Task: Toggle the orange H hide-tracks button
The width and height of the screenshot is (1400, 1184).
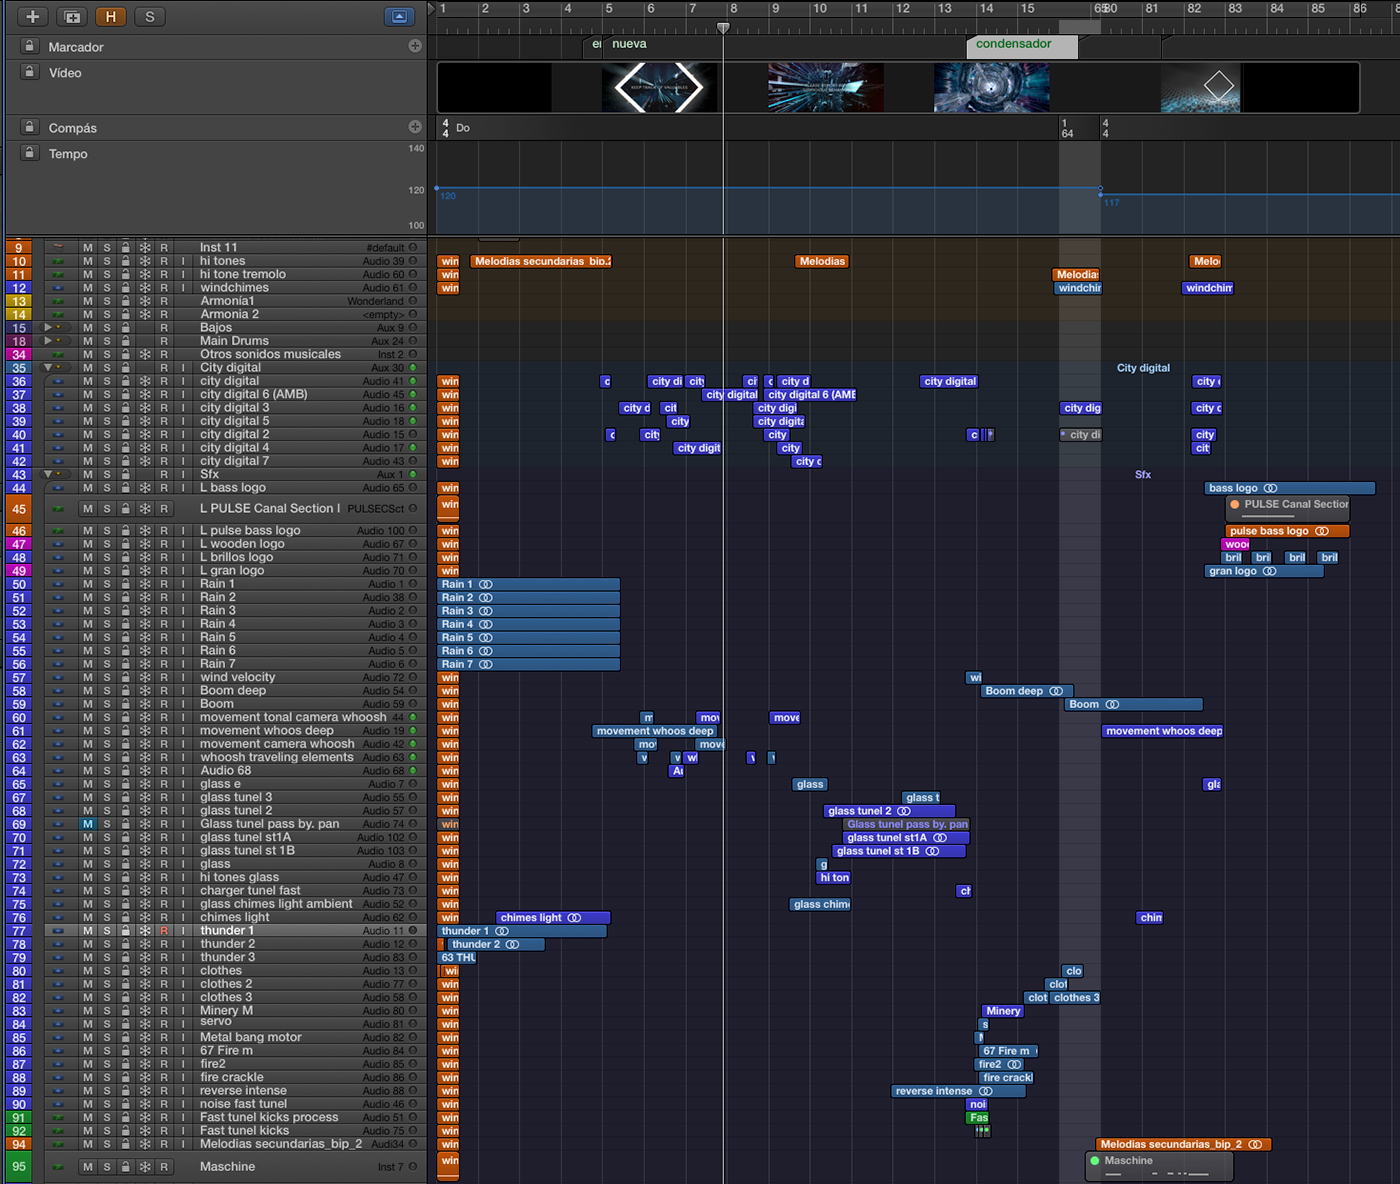Action: click(111, 16)
